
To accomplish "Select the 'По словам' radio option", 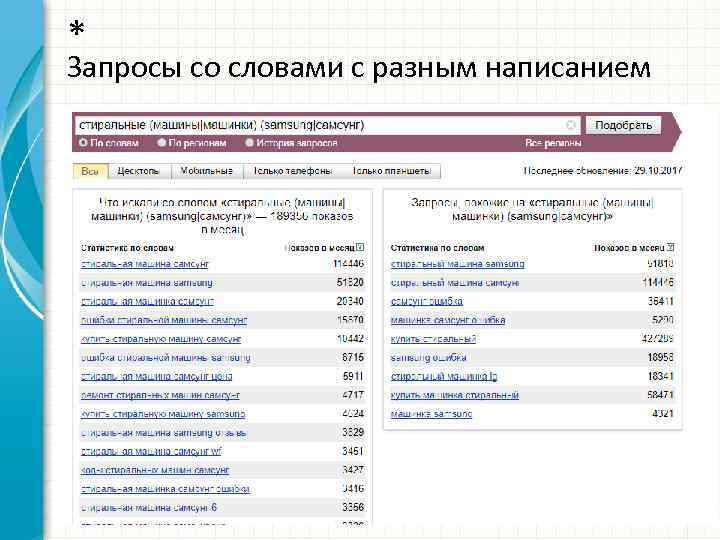I will 83,143.
